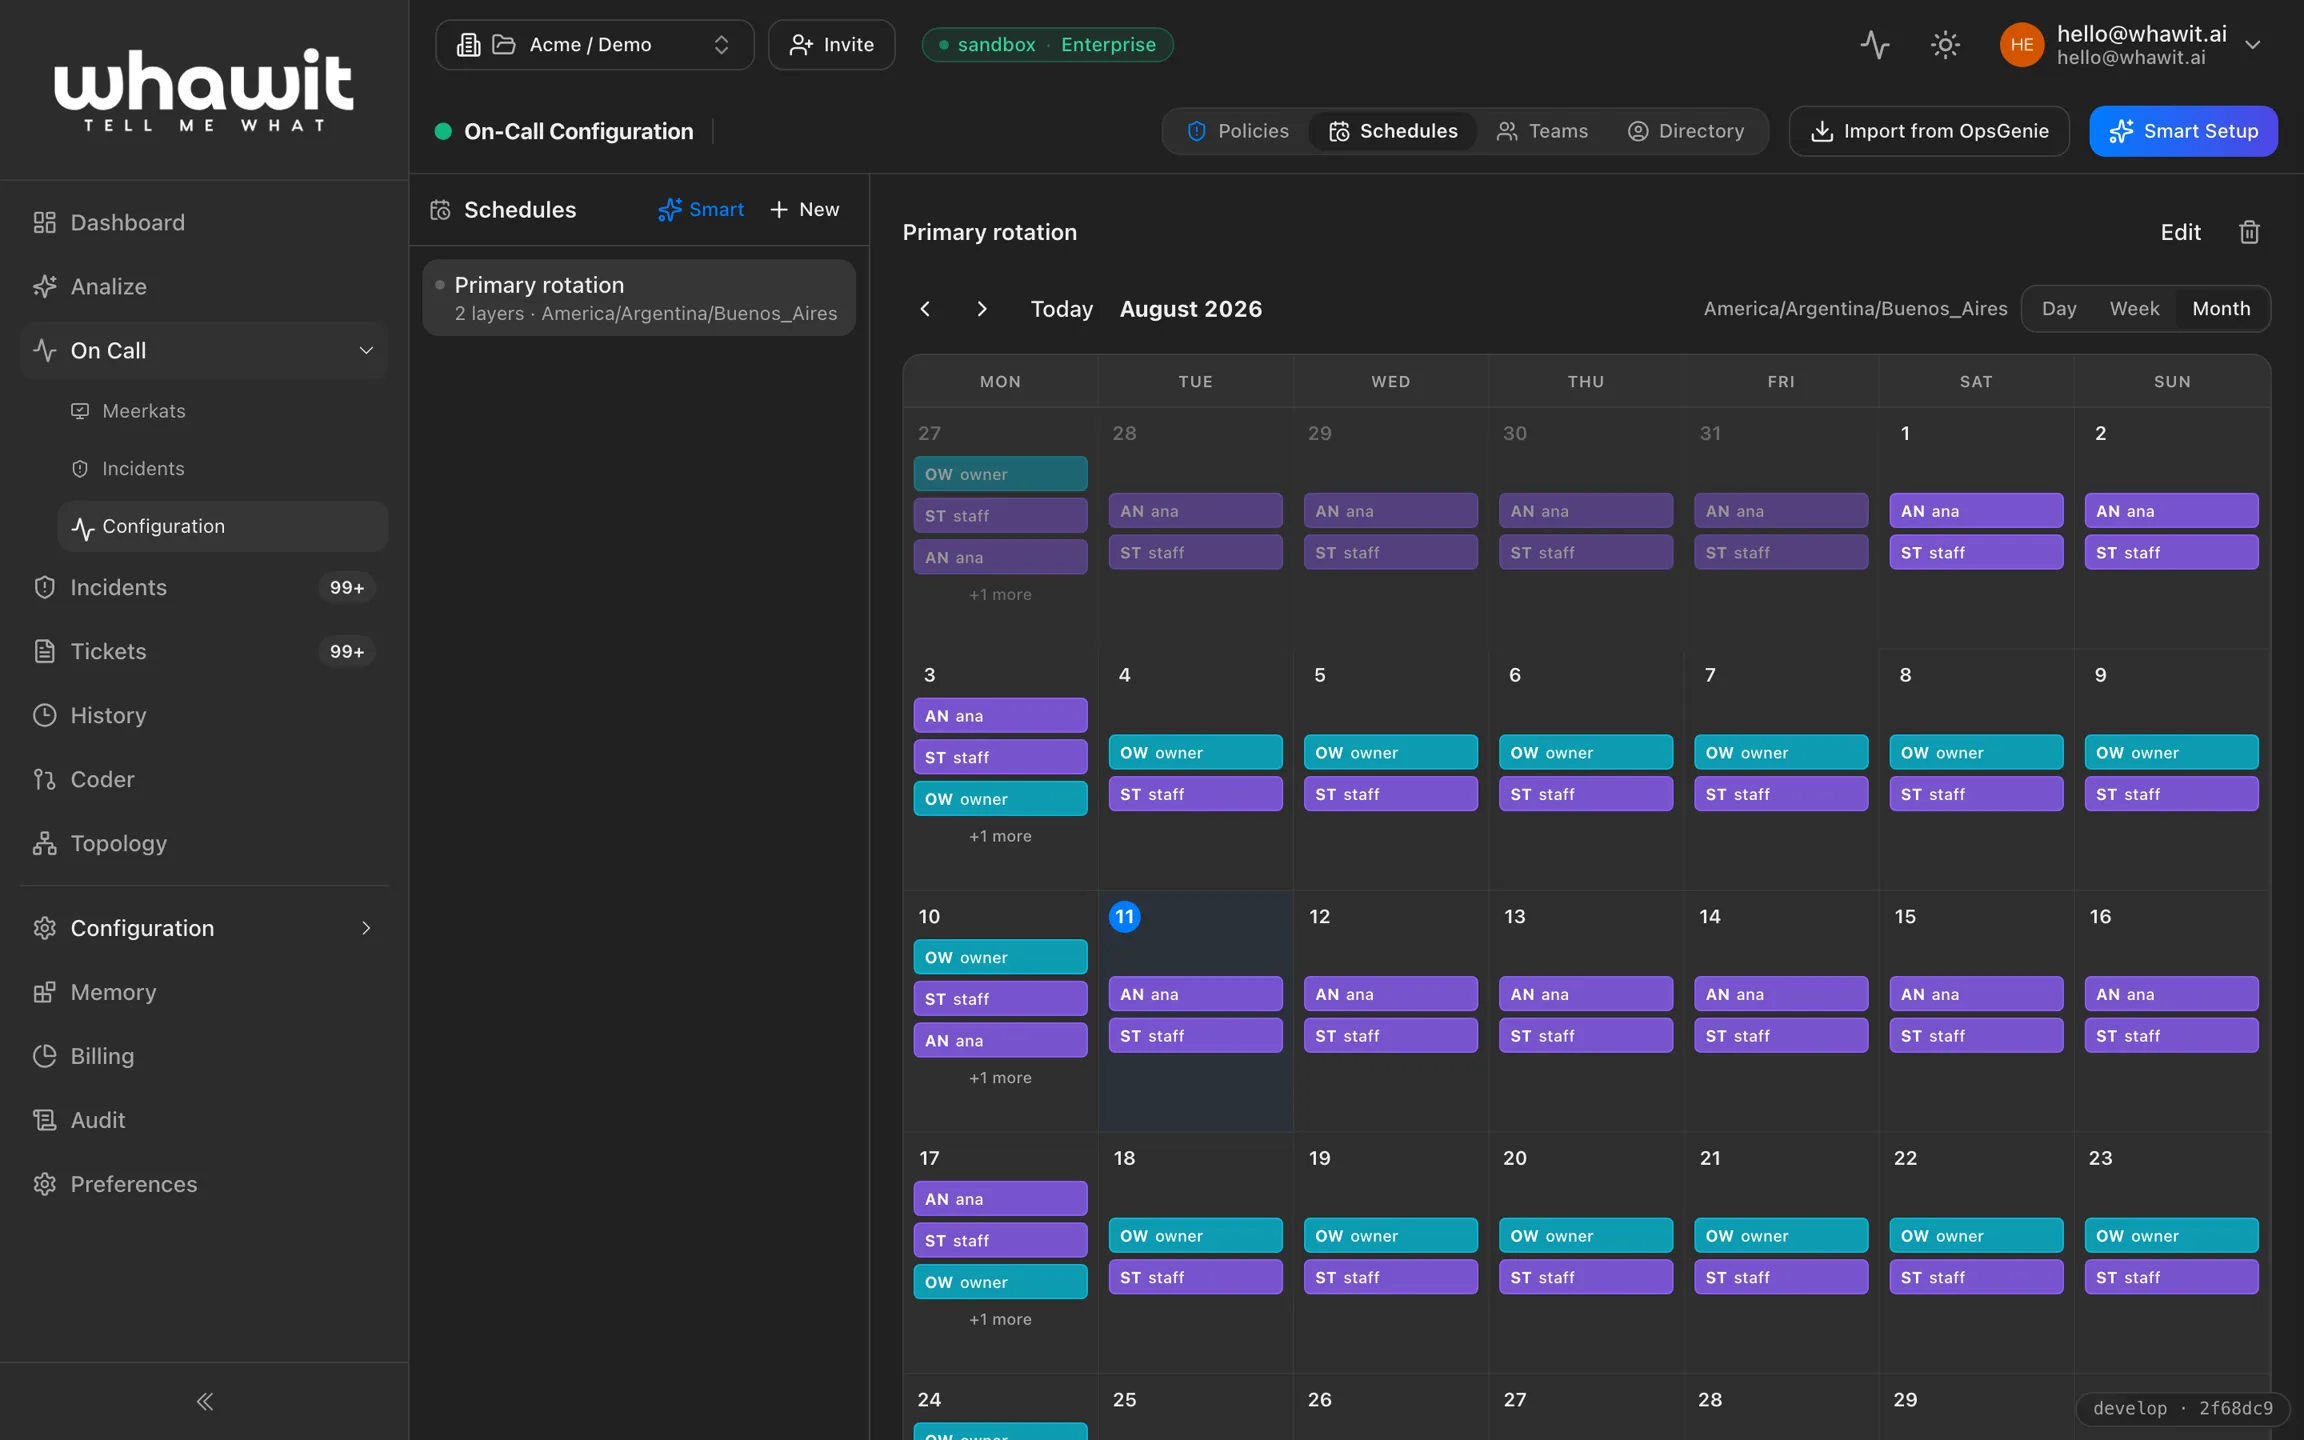Open Topology in sidebar
This screenshot has width=2304, height=1440.
pos(204,843)
